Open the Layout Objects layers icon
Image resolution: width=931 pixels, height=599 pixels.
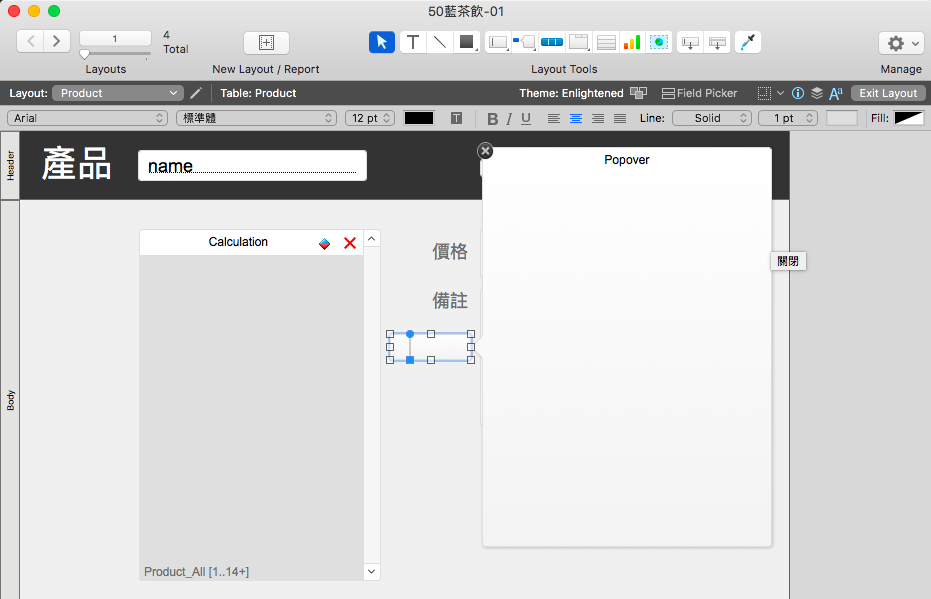[x=817, y=93]
